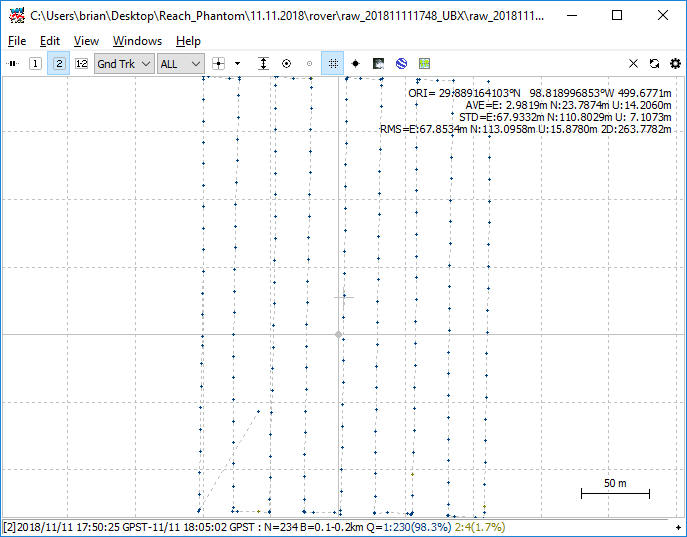Click the green map view icon

(424, 63)
